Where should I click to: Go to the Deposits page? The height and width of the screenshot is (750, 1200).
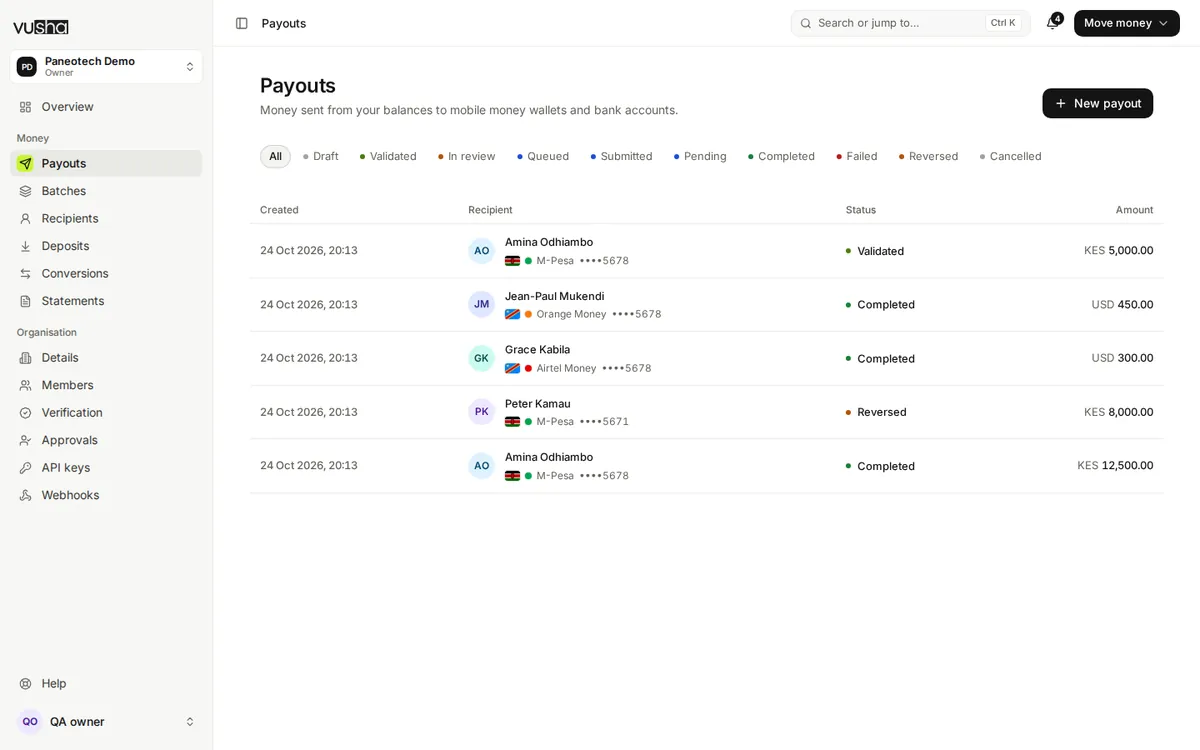[x=106, y=246]
